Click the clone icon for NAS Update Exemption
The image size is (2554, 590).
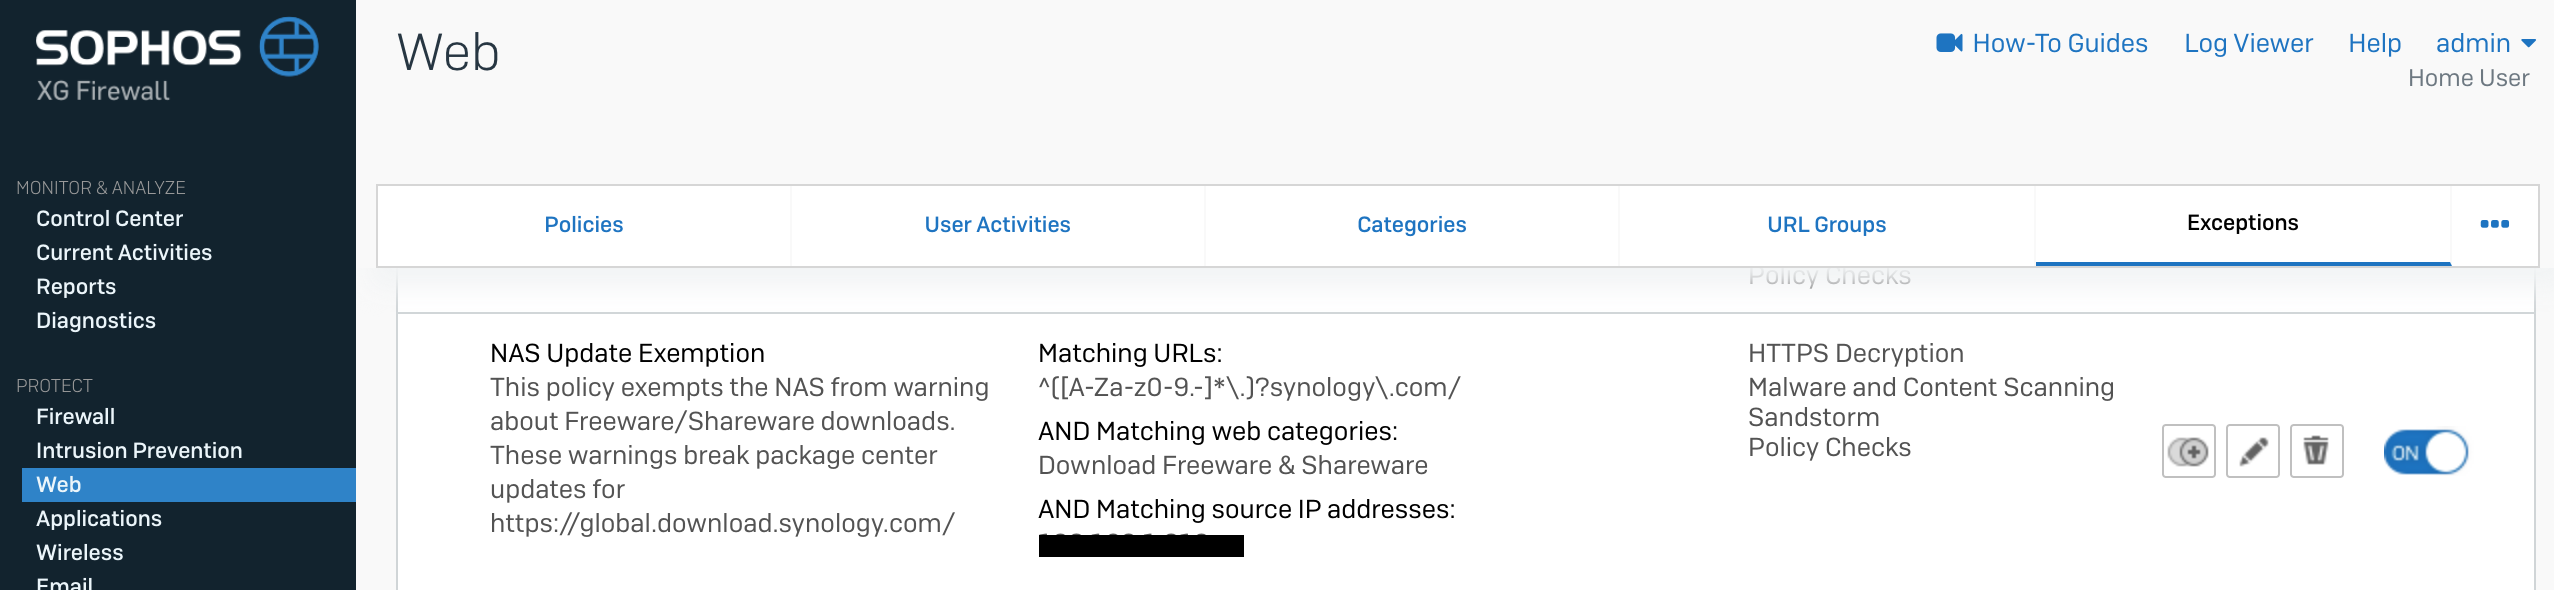pyautogui.click(x=2188, y=452)
